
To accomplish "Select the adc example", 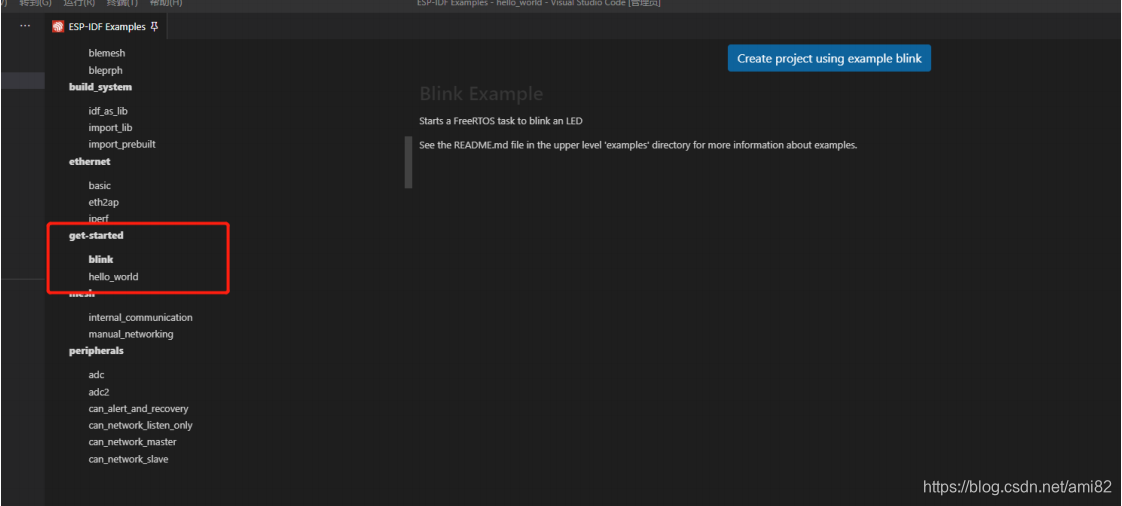I will pyautogui.click(x=97, y=375).
